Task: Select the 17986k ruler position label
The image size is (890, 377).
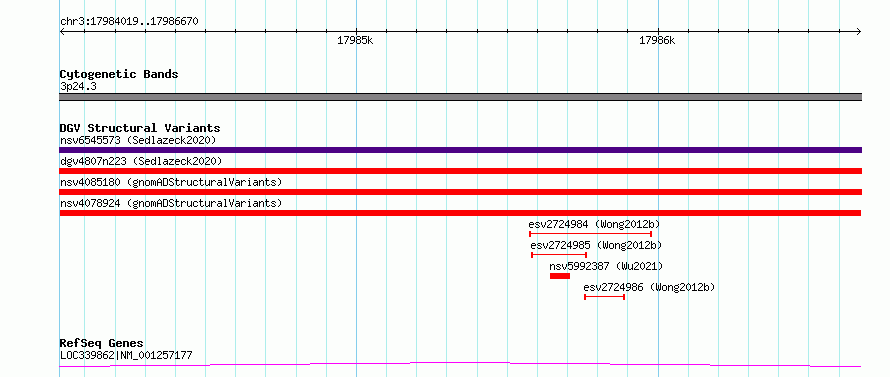Action: pos(657,40)
